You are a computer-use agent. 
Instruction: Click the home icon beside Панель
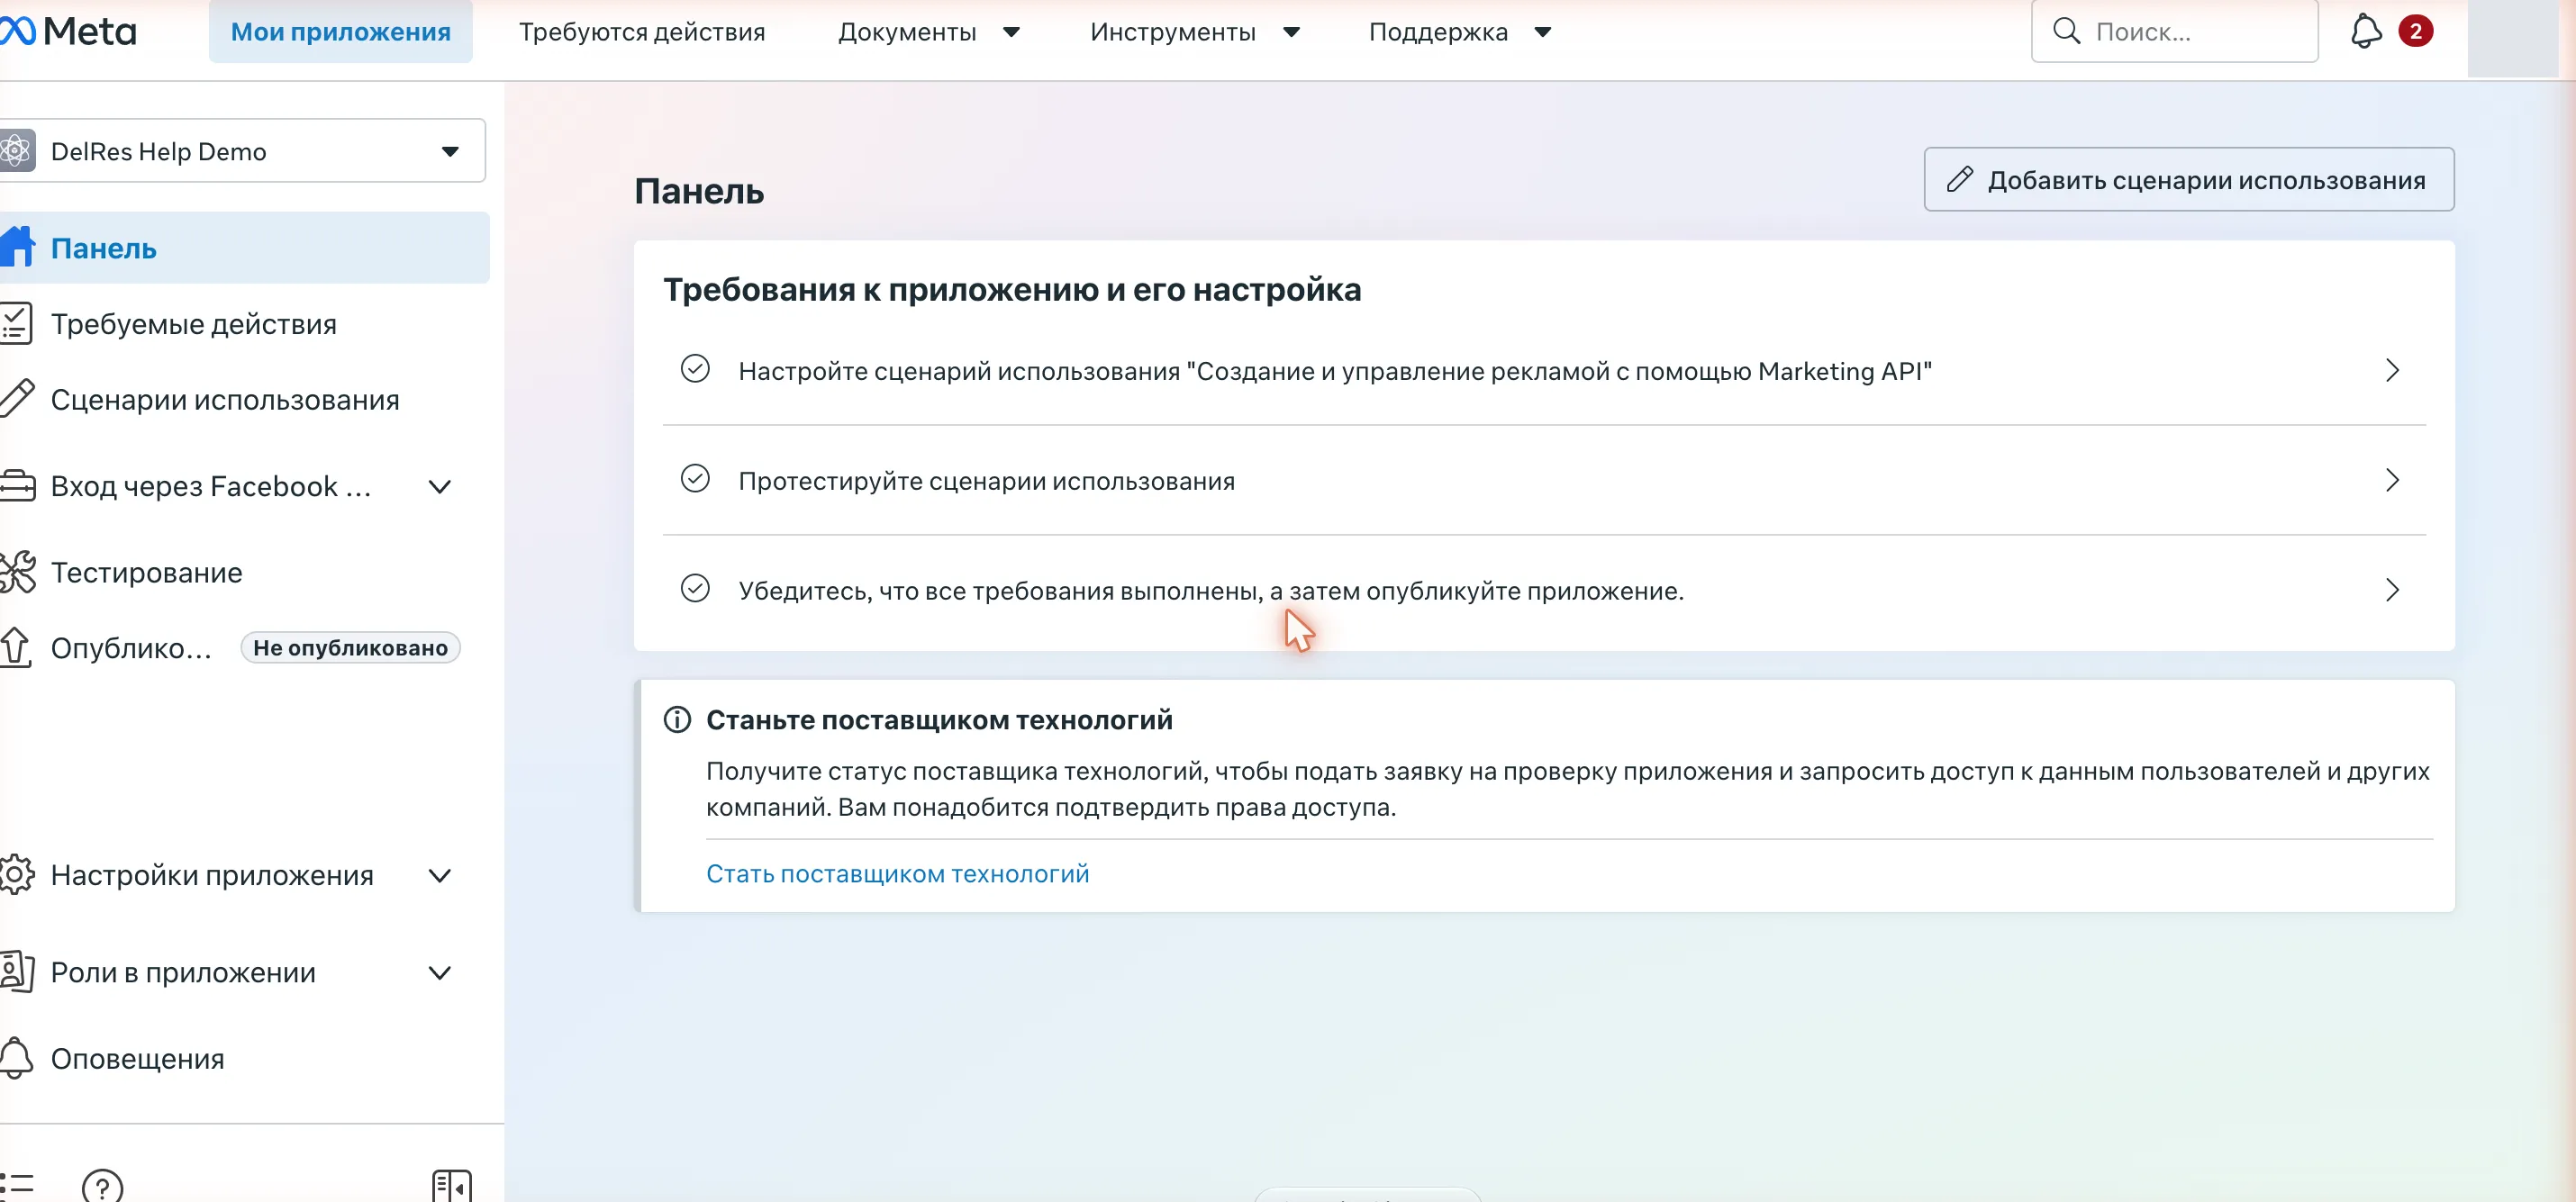(x=17, y=247)
